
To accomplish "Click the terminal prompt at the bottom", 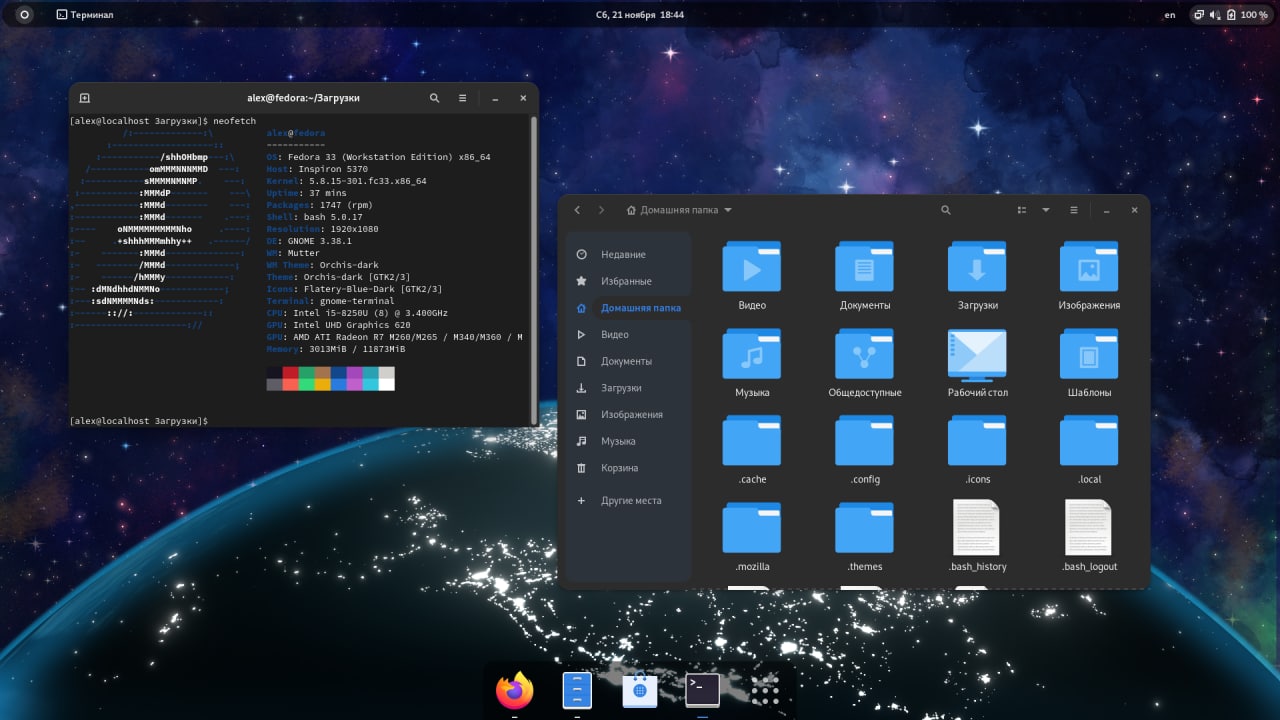I will pos(139,421).
